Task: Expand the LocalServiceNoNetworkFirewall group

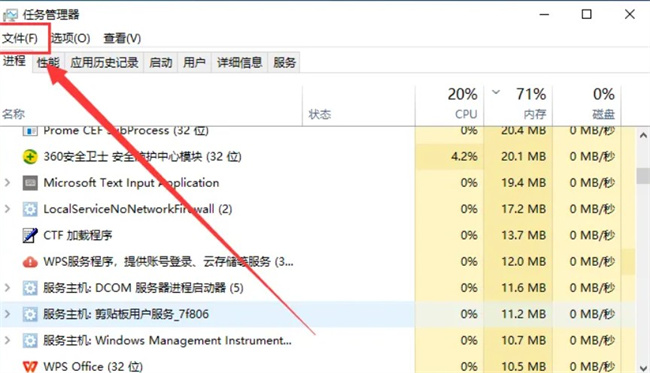Action: coord(7,209)
